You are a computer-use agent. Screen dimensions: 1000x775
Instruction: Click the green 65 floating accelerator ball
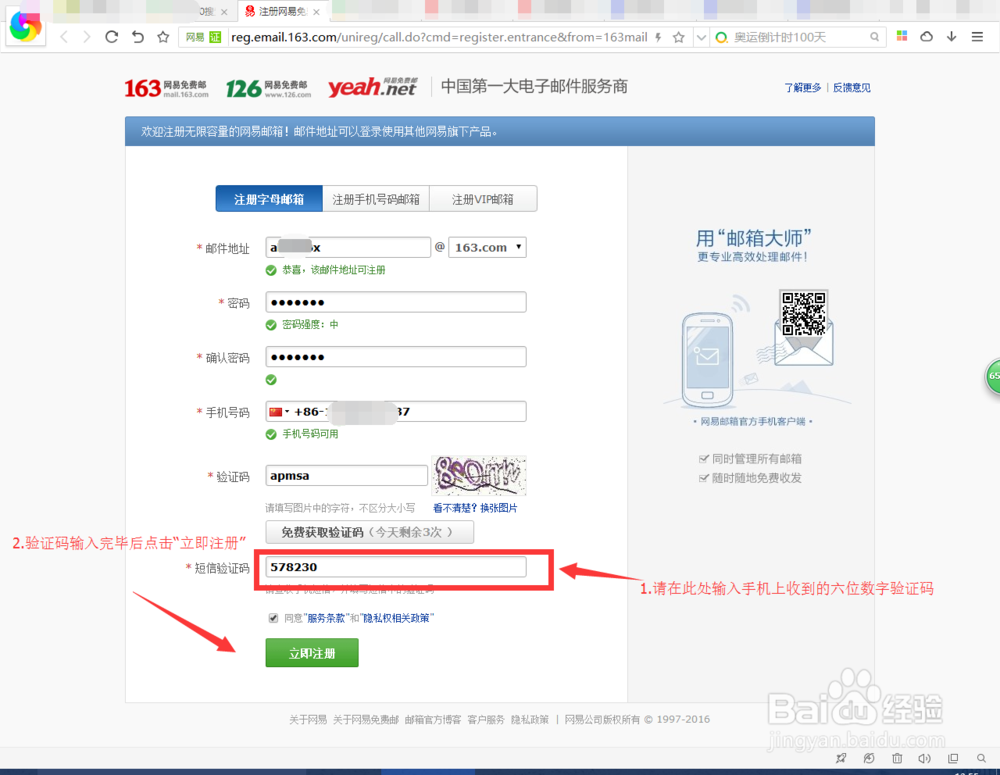point(993,376)
